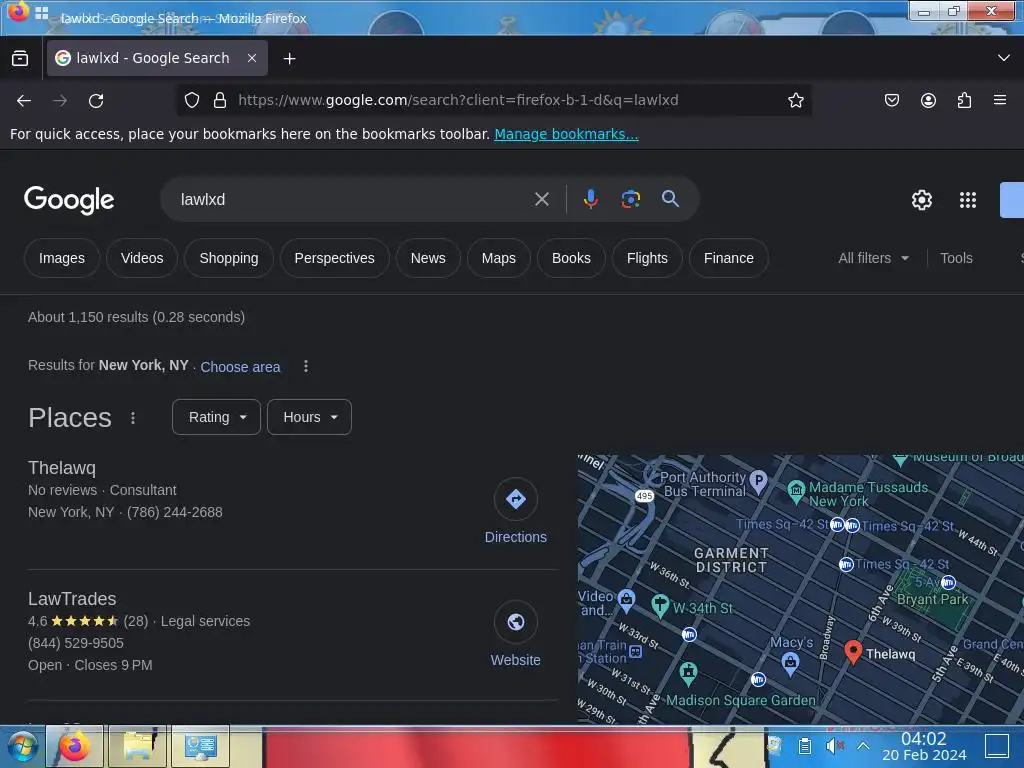The width and height of the screenshot is (1024, 768).
Task: Open Firefox account menu
Action: pos(928,100)
